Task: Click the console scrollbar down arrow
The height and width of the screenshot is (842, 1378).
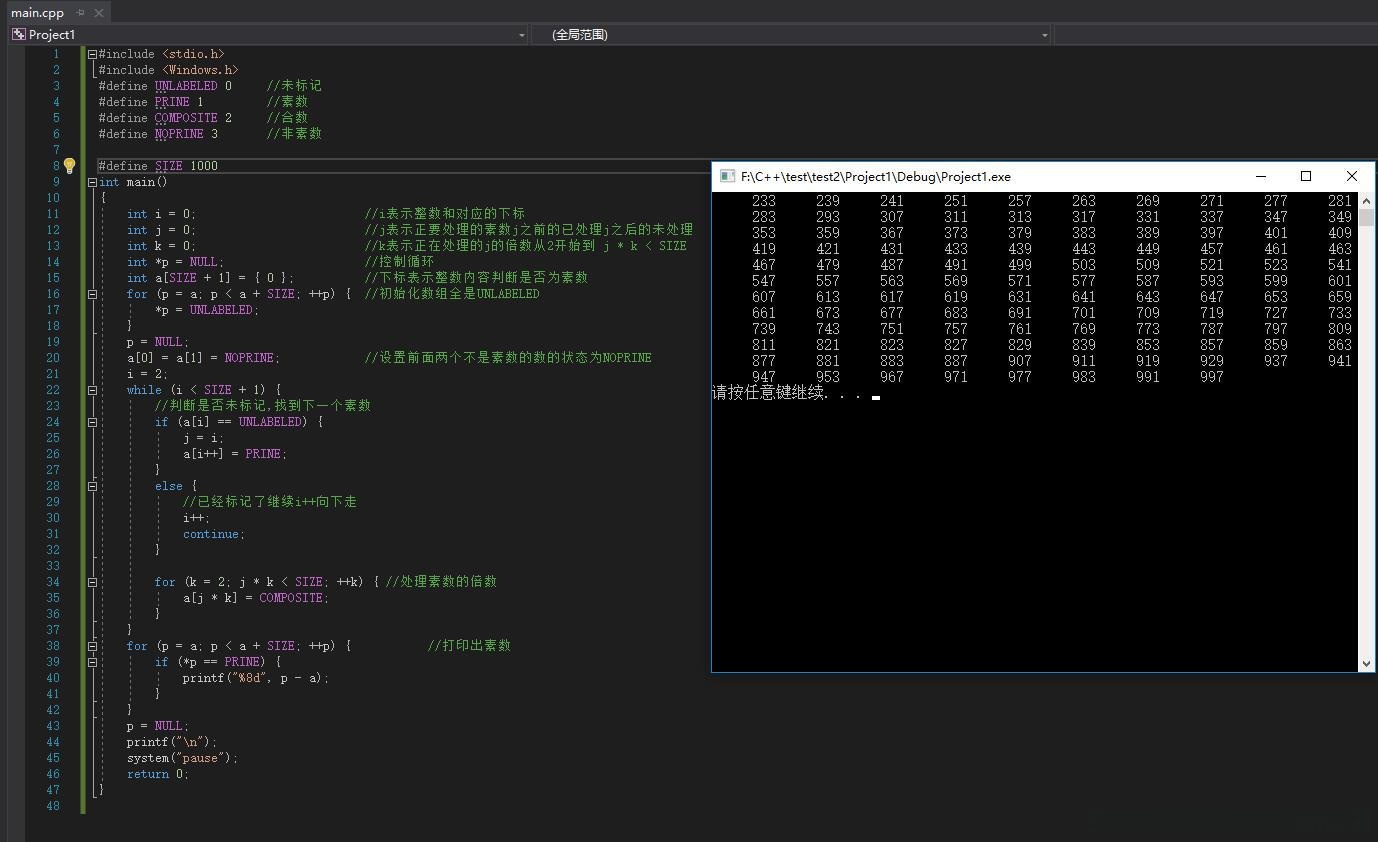Action: coord(1366,663)
